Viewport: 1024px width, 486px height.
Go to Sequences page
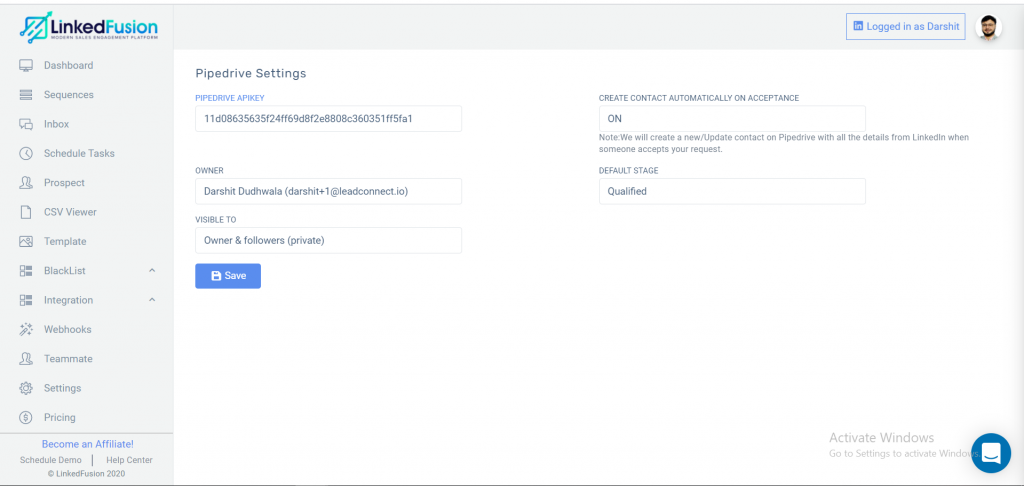point(69,95)
